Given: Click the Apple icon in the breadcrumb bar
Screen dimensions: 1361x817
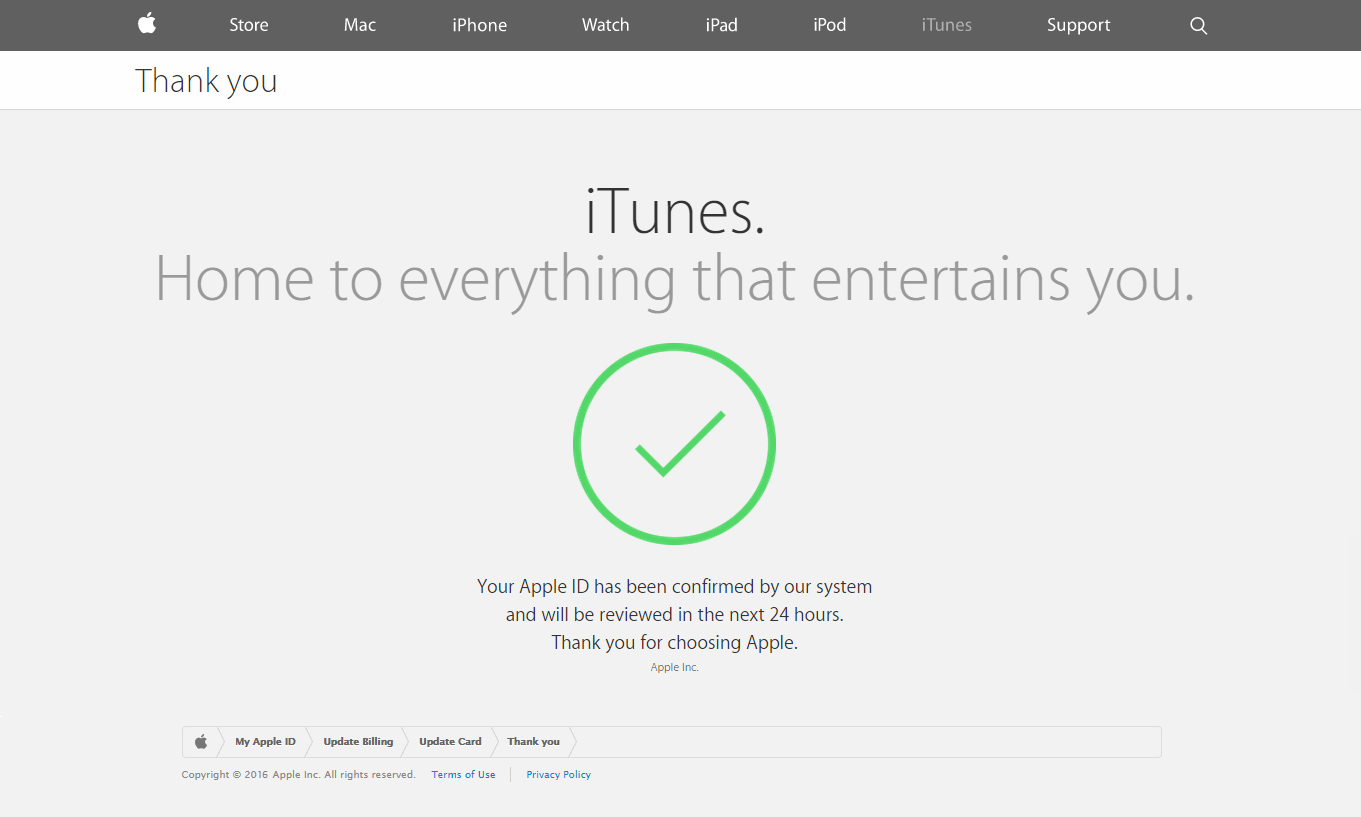Looking at the screenshot, I should pos(201,742).
